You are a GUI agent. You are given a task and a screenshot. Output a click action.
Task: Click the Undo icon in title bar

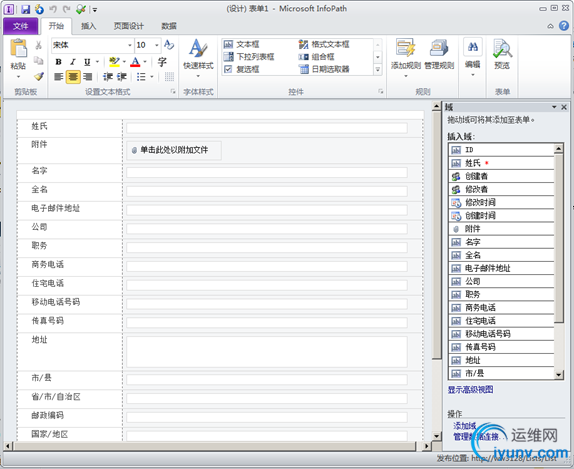[53, 9]
